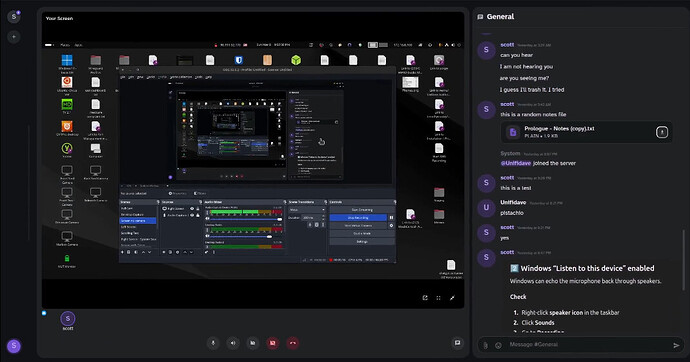Add a scene with plus icon
This screenshot has height=362, width=690.
122,252
